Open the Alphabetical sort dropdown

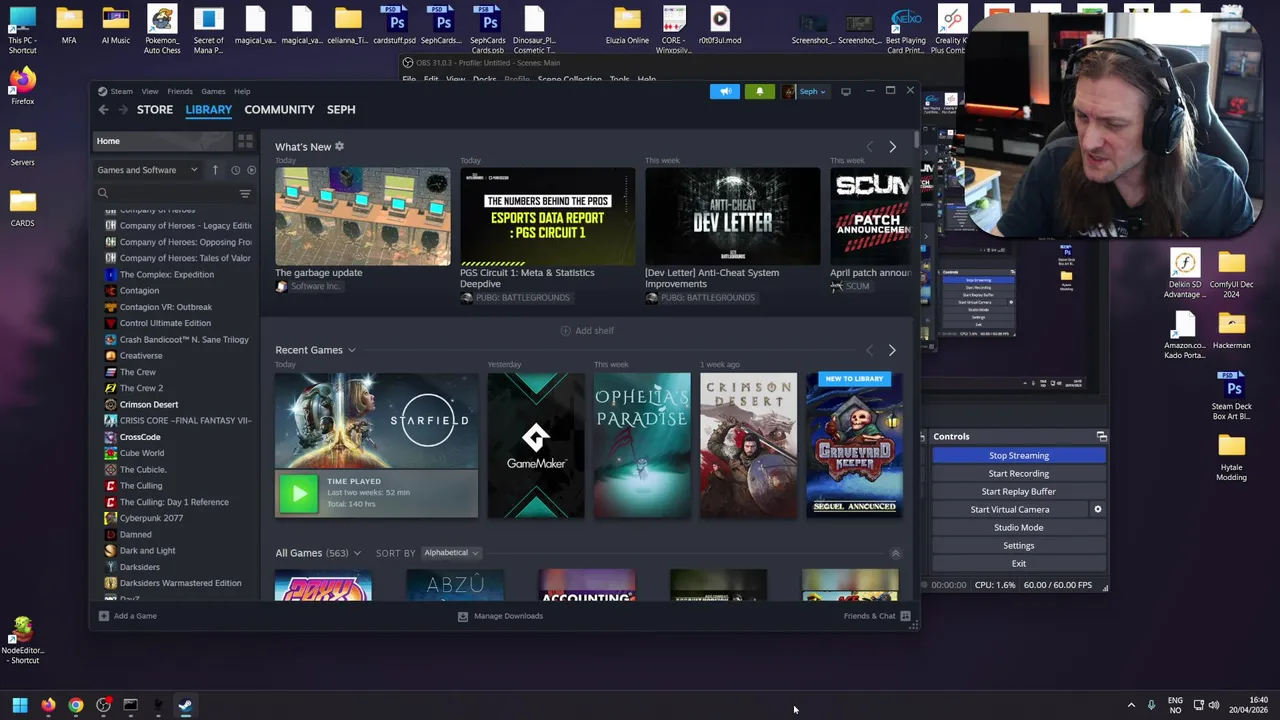click(x=450, y=553)
